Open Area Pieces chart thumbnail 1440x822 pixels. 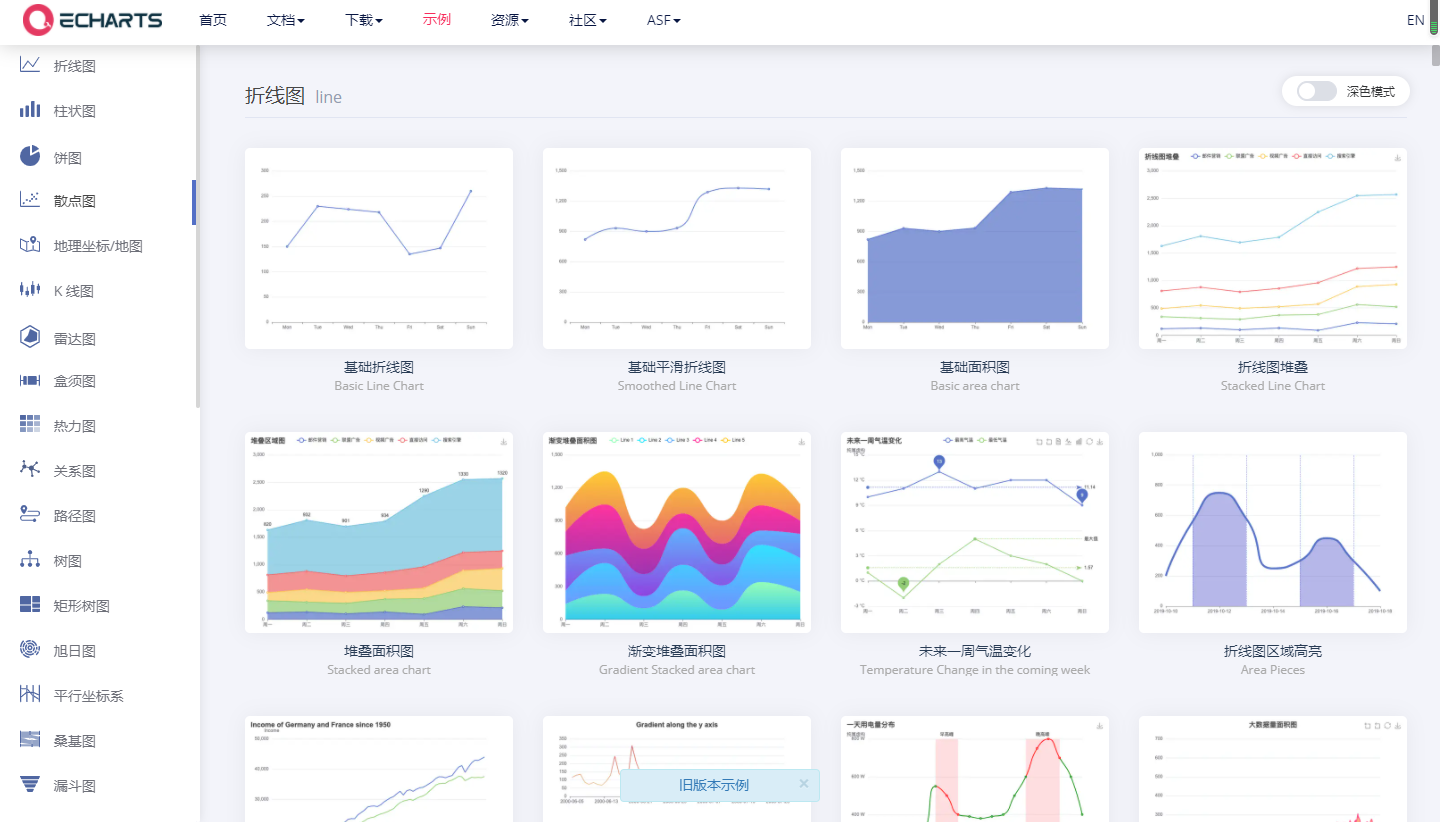[x=1273, y=532]
